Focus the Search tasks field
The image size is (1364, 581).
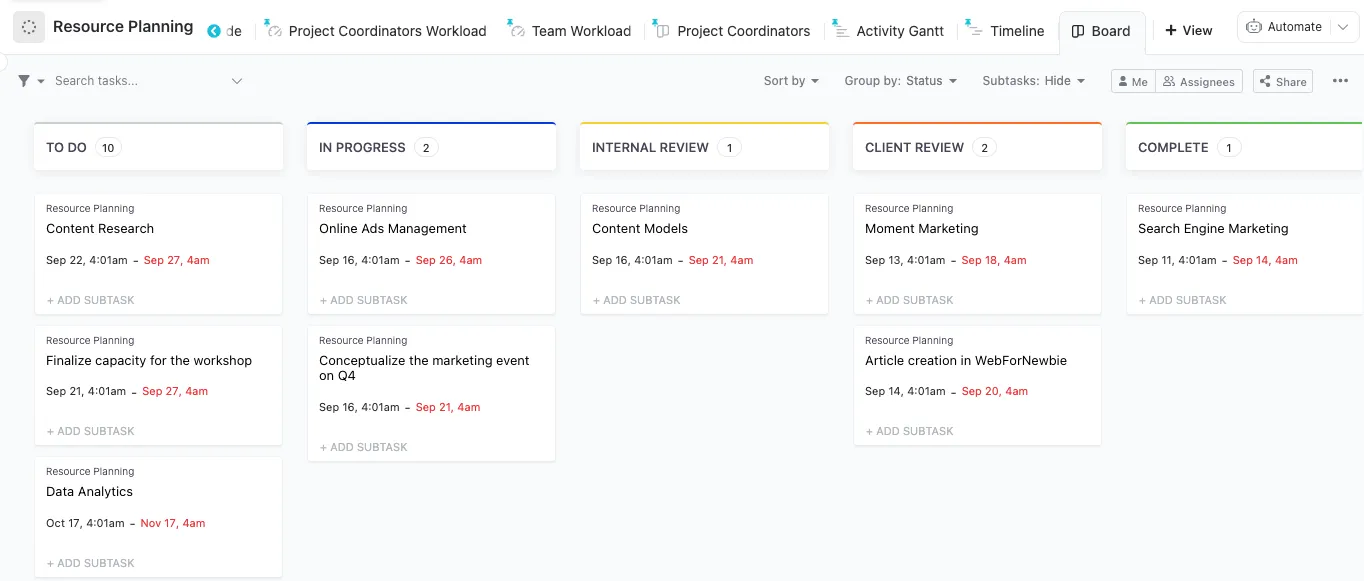(x=140, y=81)
